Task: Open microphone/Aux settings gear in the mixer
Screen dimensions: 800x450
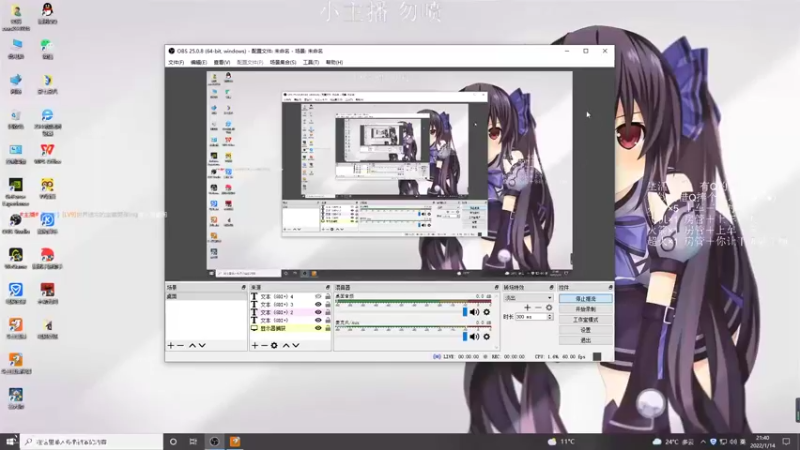Action: (x=486, y=337)
